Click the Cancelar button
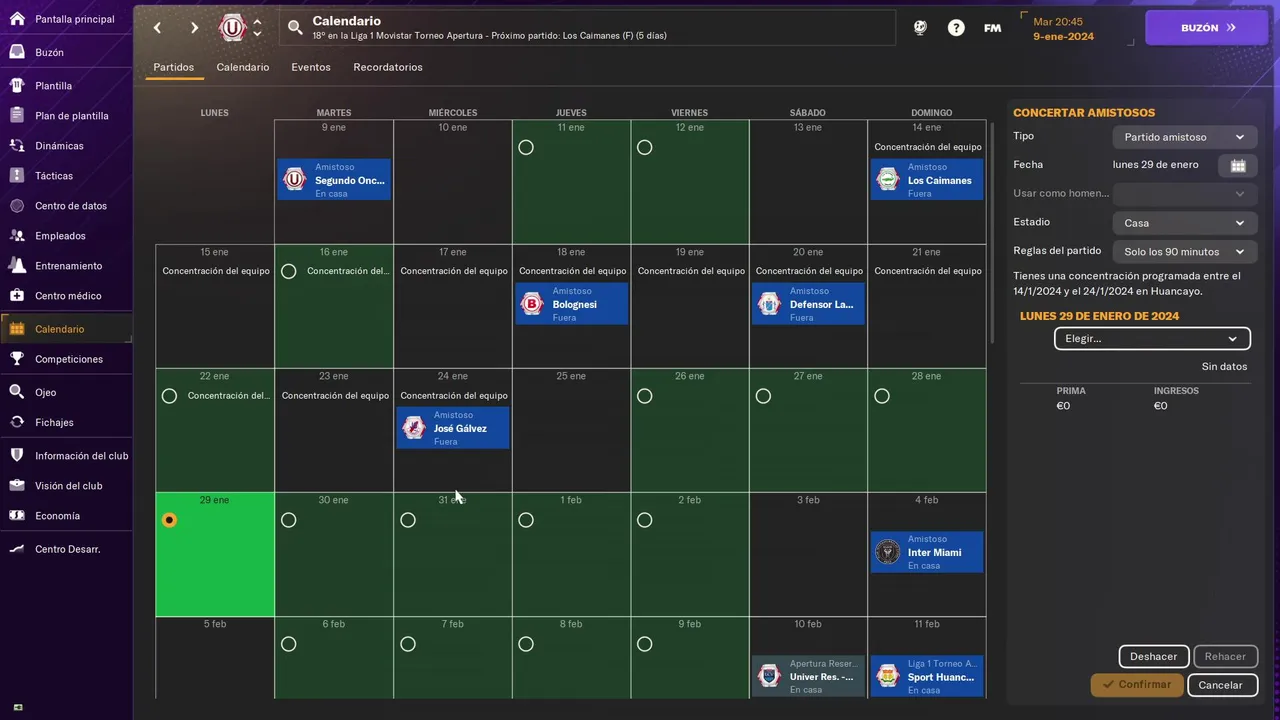The image size is (1280, 720). point(1221,685)
